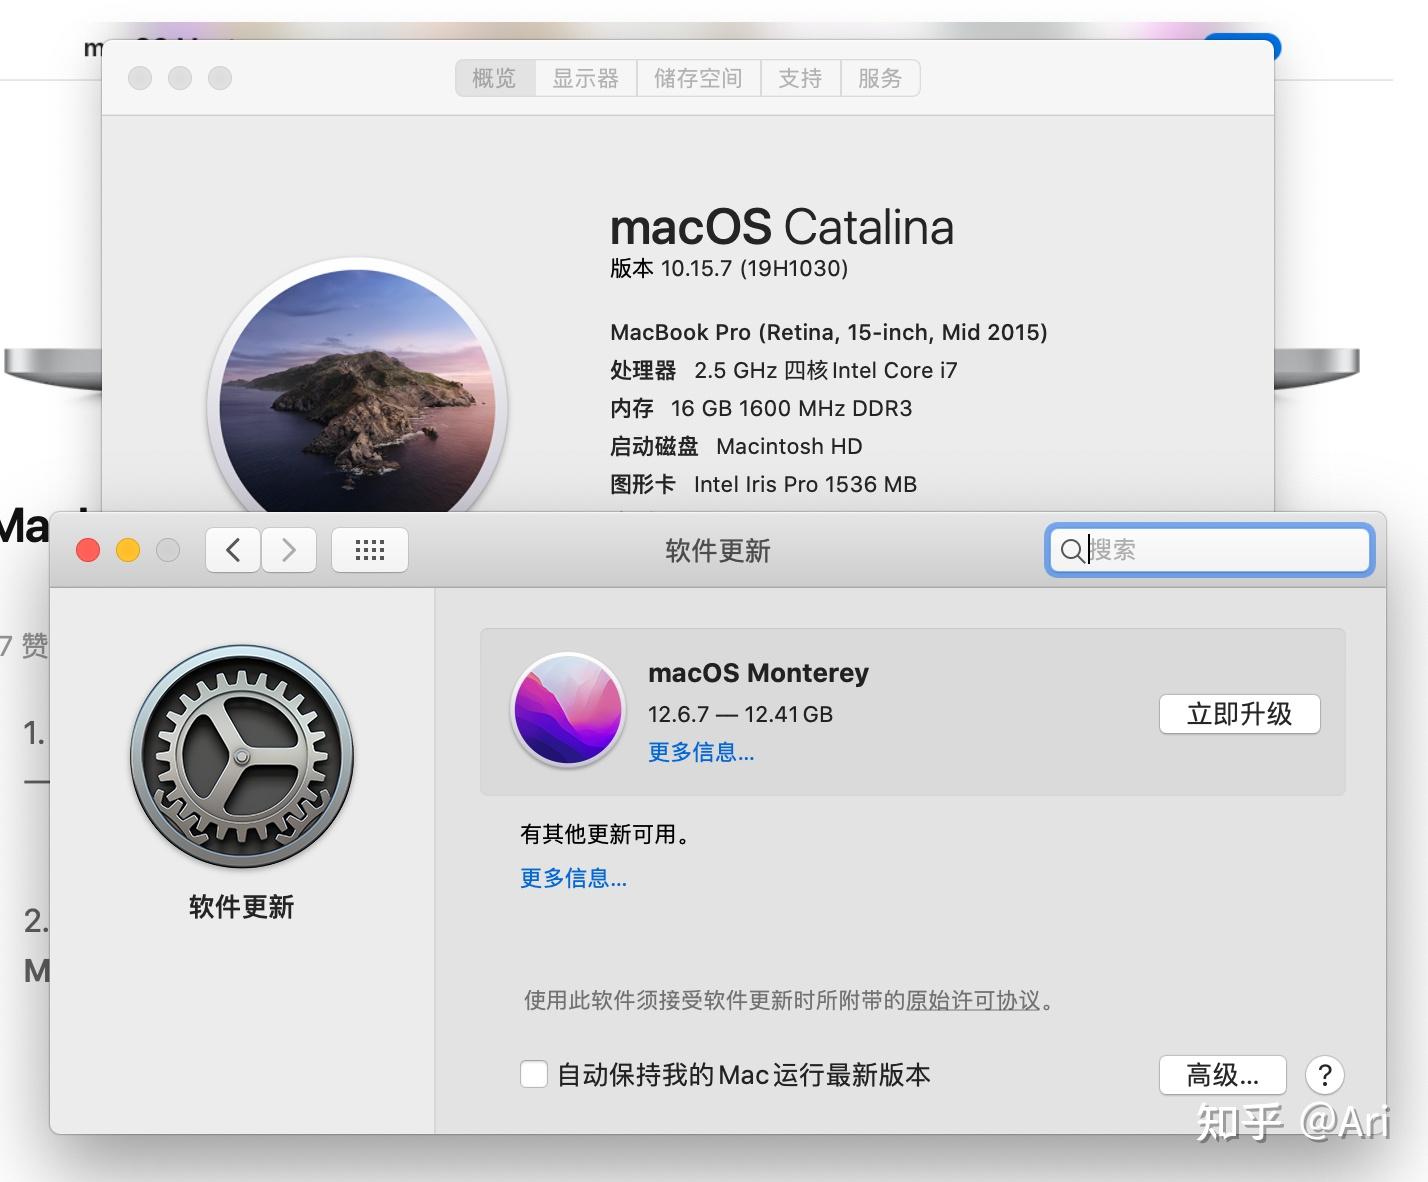Open the 原始许可协议 license agreement link
This screenshot has width=1428, height=1182.
tap(973, 1000)
